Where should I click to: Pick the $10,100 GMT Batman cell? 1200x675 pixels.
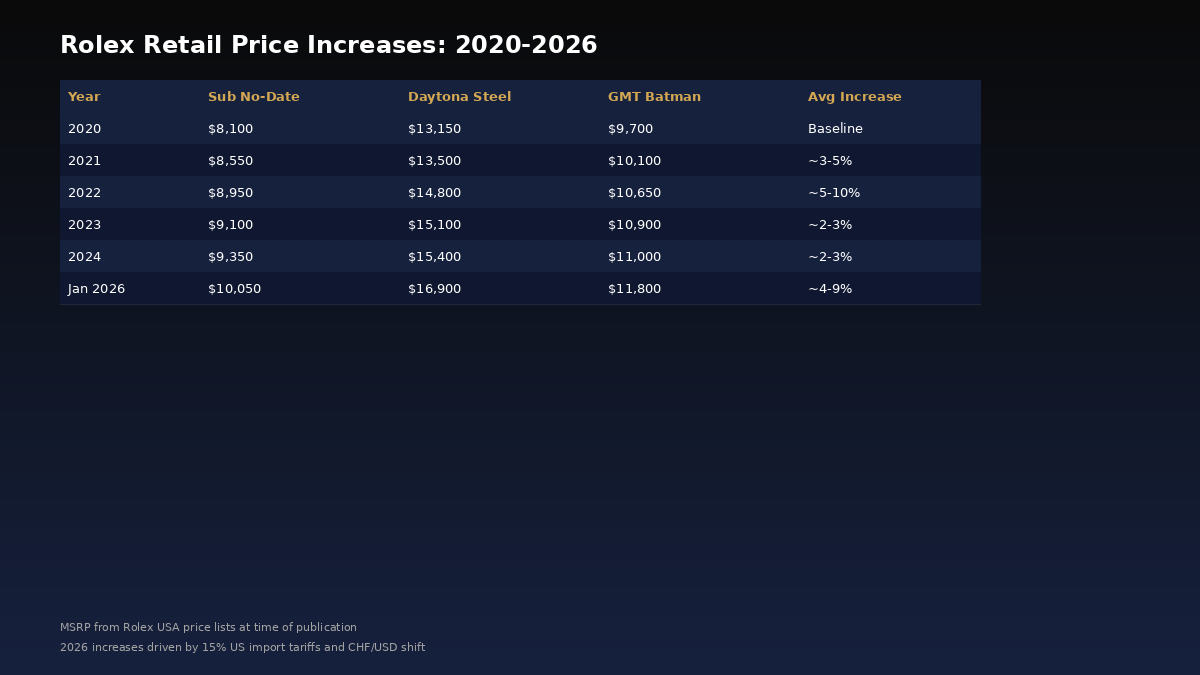coord(634,161)
